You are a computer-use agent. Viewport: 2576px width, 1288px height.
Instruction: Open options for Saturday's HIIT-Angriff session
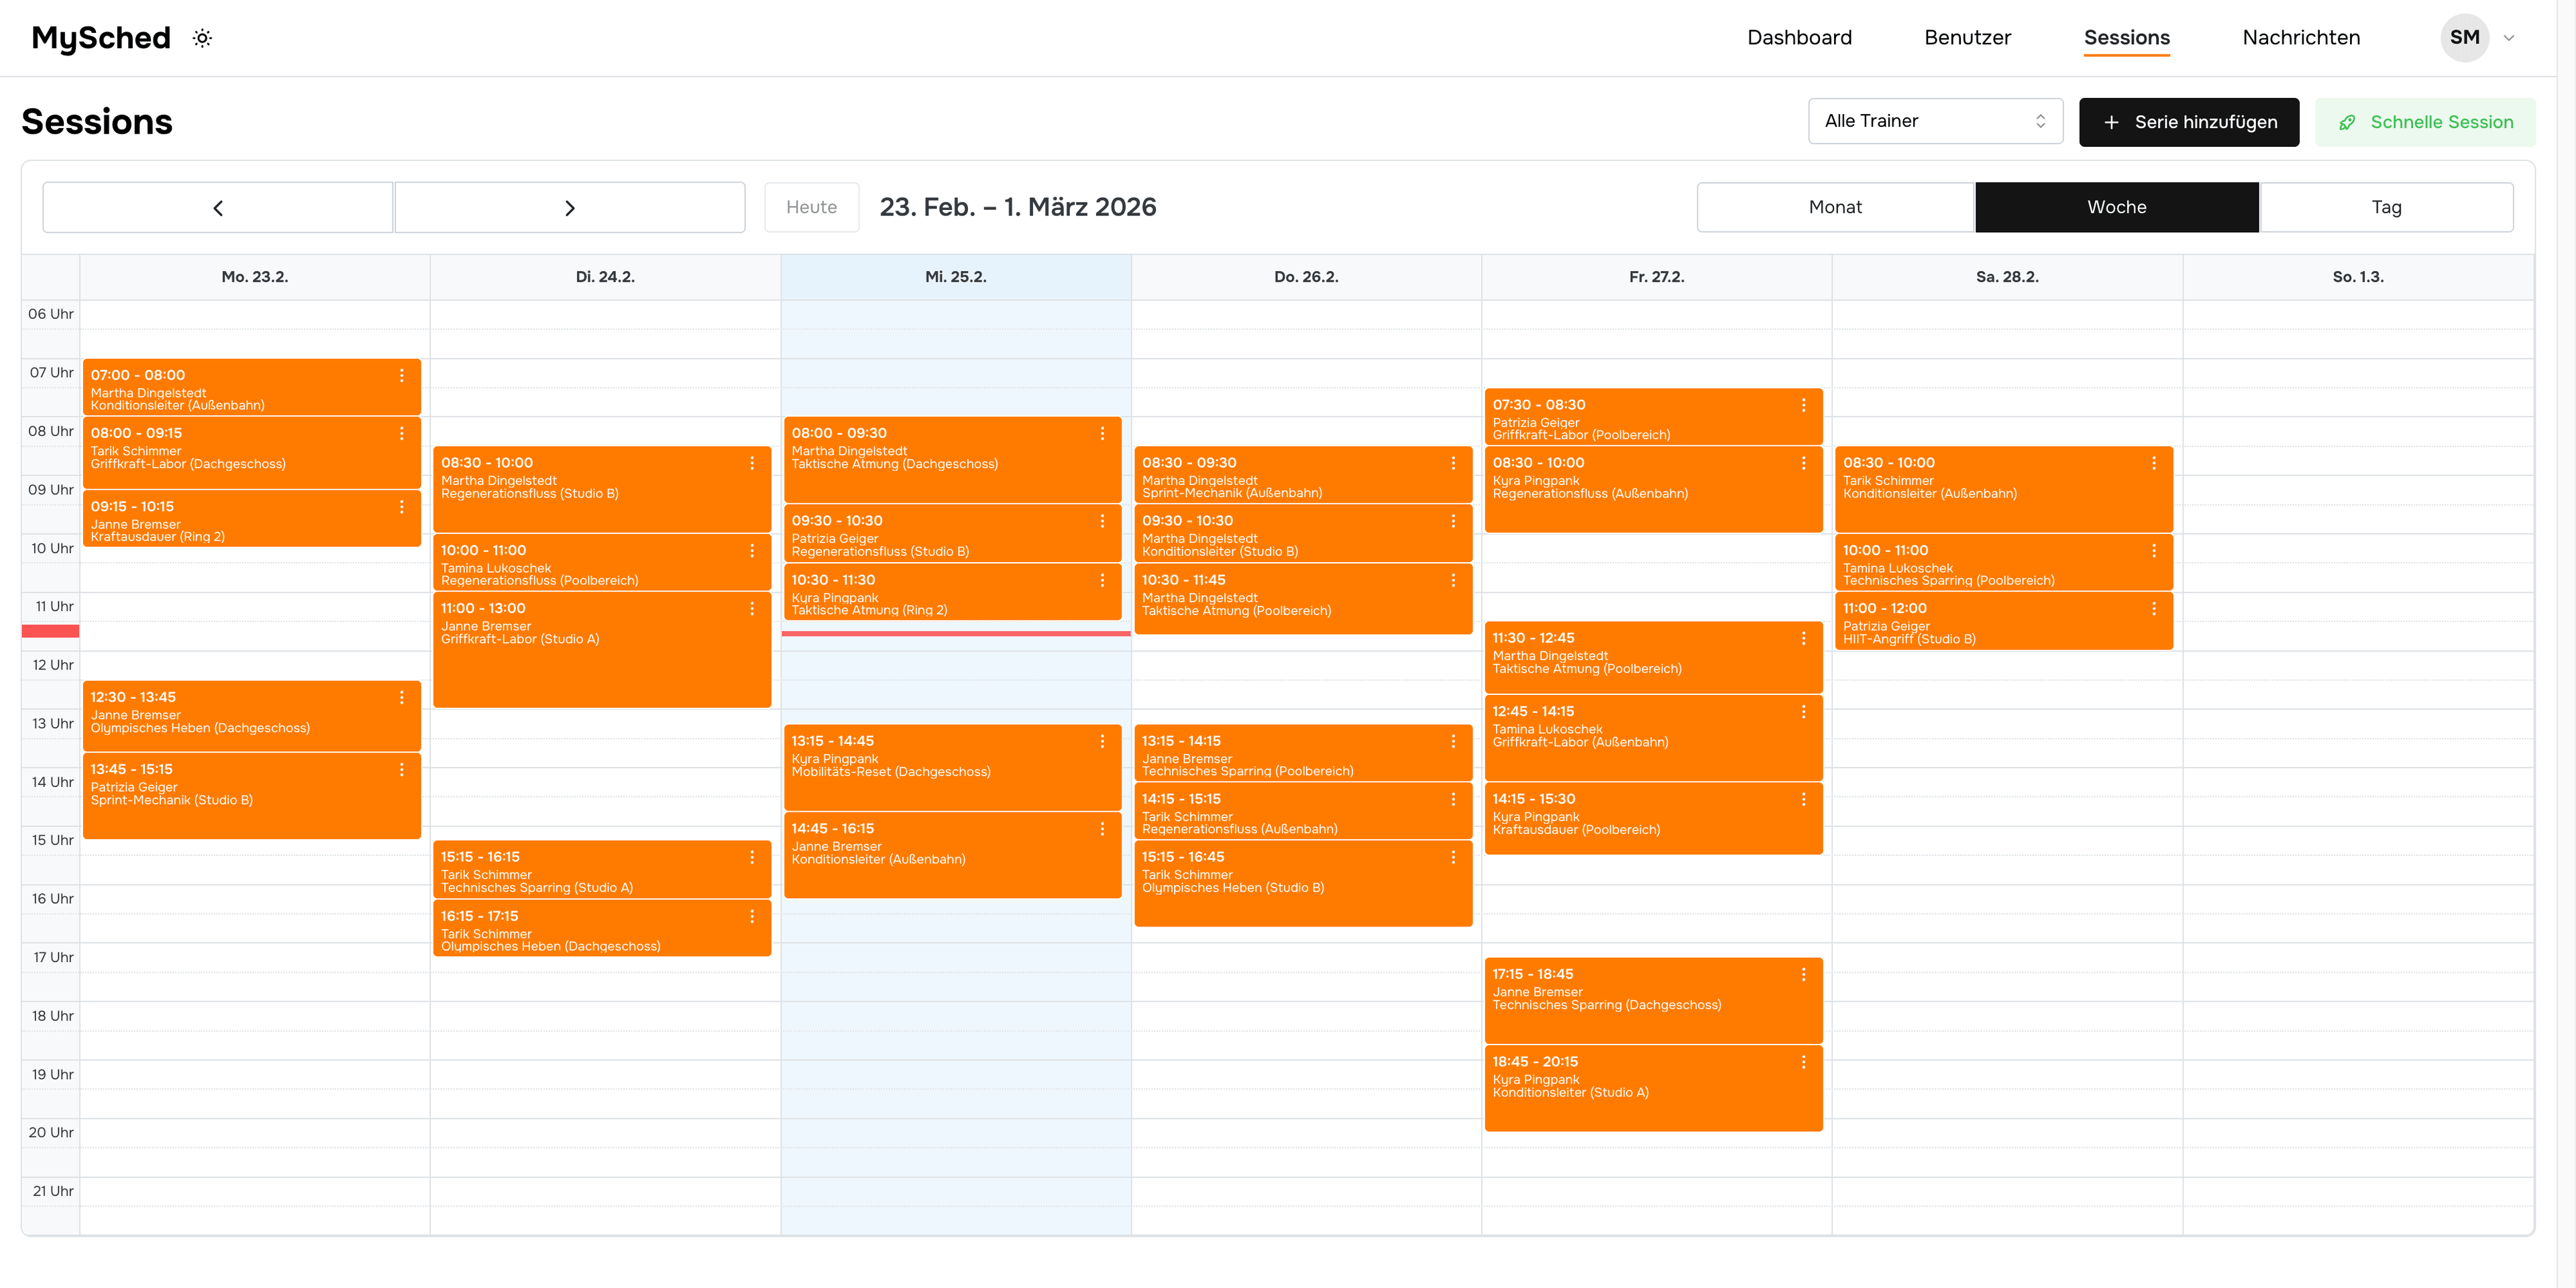(2155, 609)
